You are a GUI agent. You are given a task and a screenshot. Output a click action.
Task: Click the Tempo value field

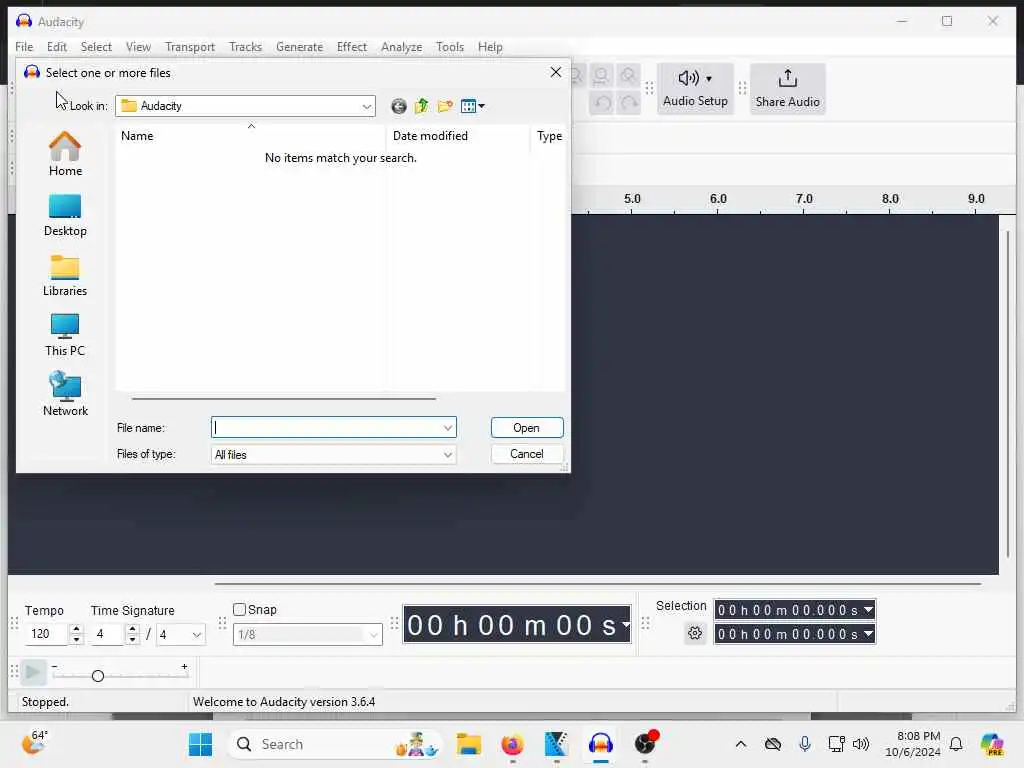(46, 634)
